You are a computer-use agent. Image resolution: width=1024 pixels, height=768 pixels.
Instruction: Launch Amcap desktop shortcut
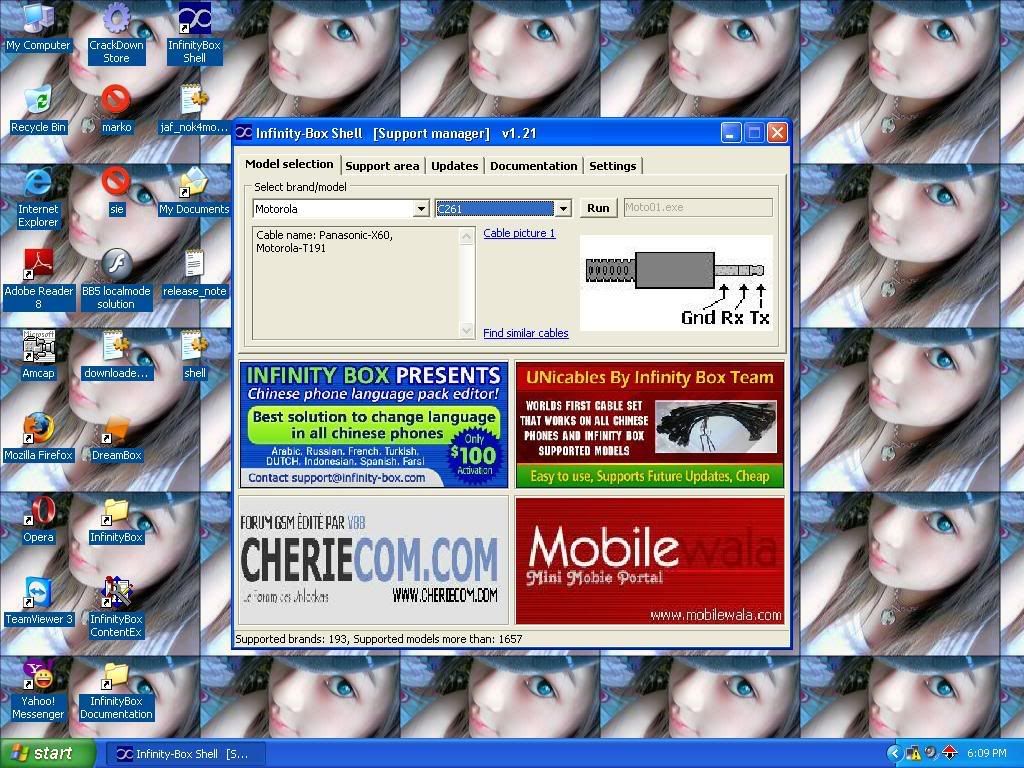point(38,356)
